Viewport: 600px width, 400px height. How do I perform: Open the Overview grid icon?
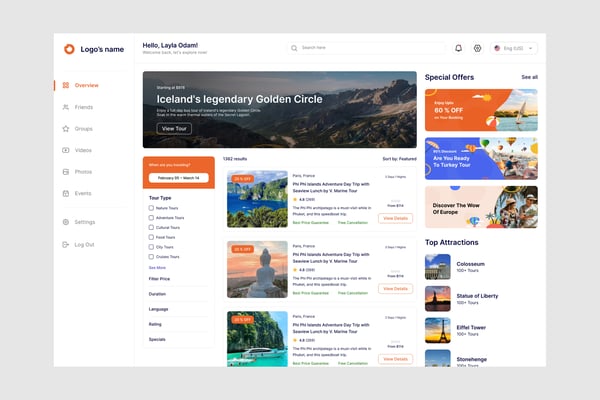66,85
